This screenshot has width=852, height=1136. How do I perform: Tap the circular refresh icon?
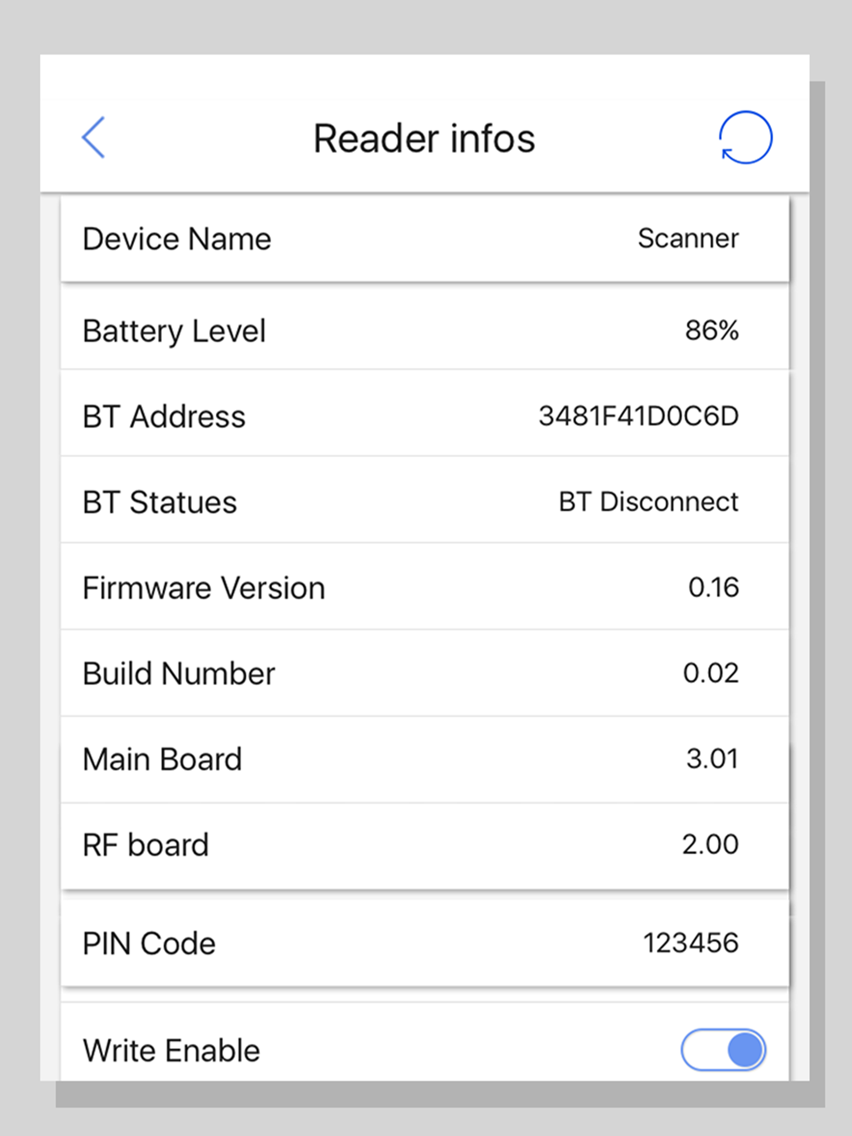point(746,137)
